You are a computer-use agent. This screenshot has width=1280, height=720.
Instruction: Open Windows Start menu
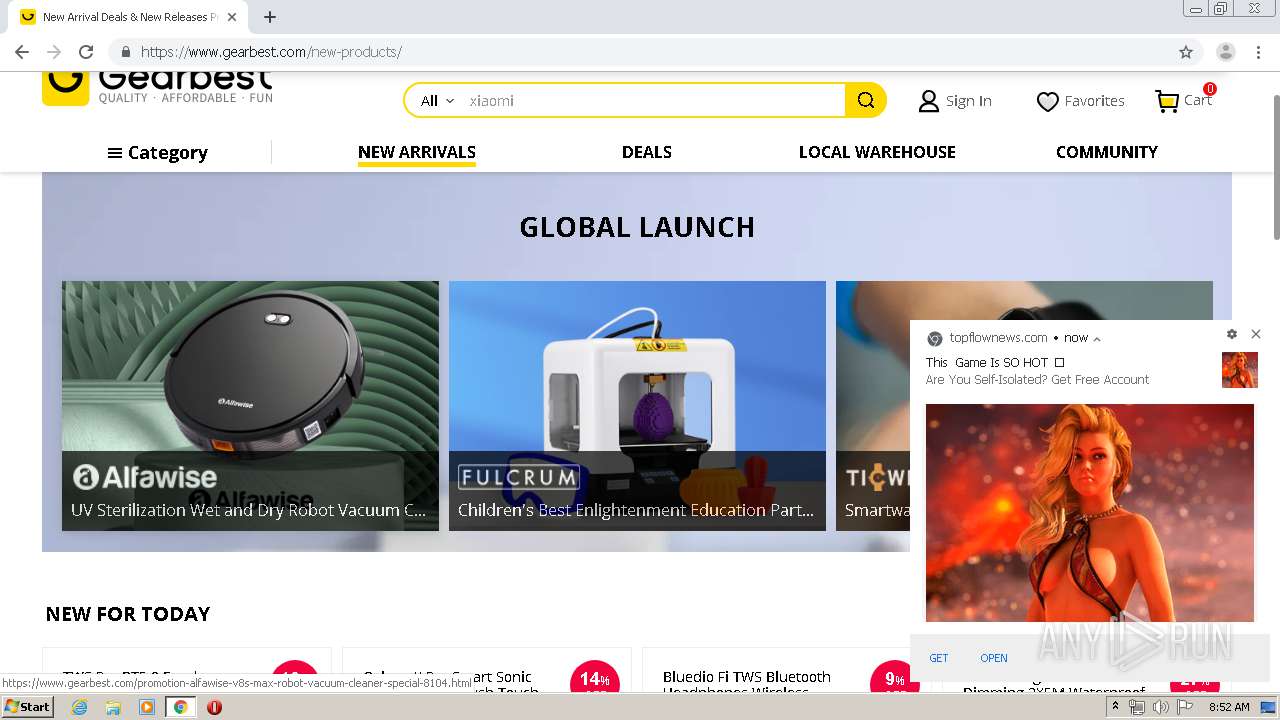[28, 707]
